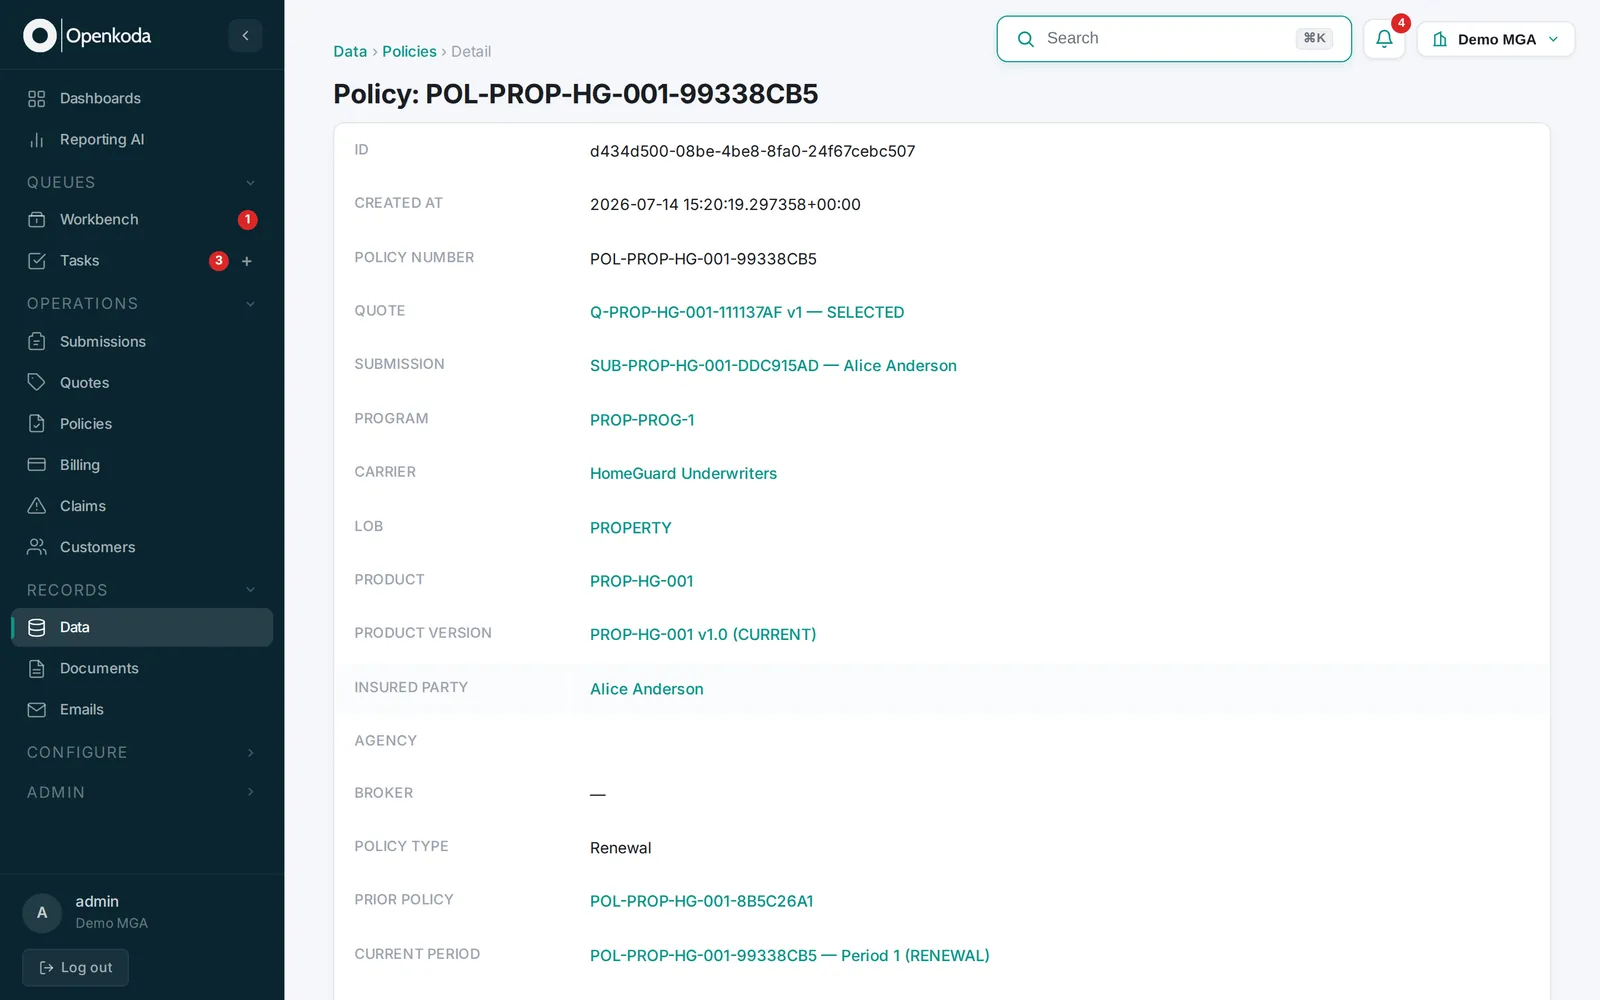This screenshot has height=1000, width=1600.
Task: Select Workbench in the sidebar
Action: [x=142, y=220]
